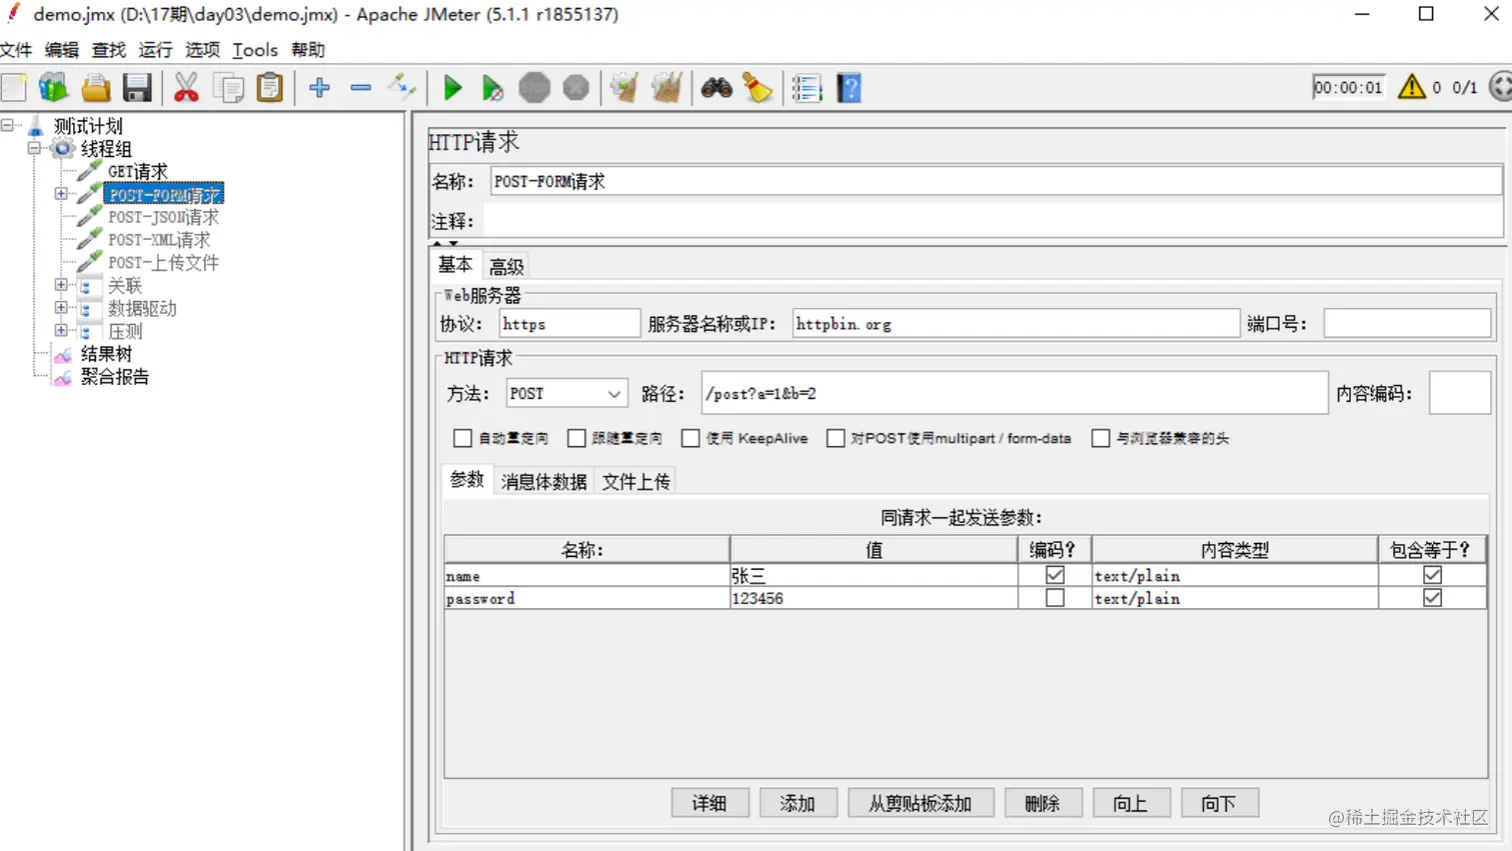Save the test plan with disk icon
The width and height of the screenshot is (1512, 851).
coord(137,88)
